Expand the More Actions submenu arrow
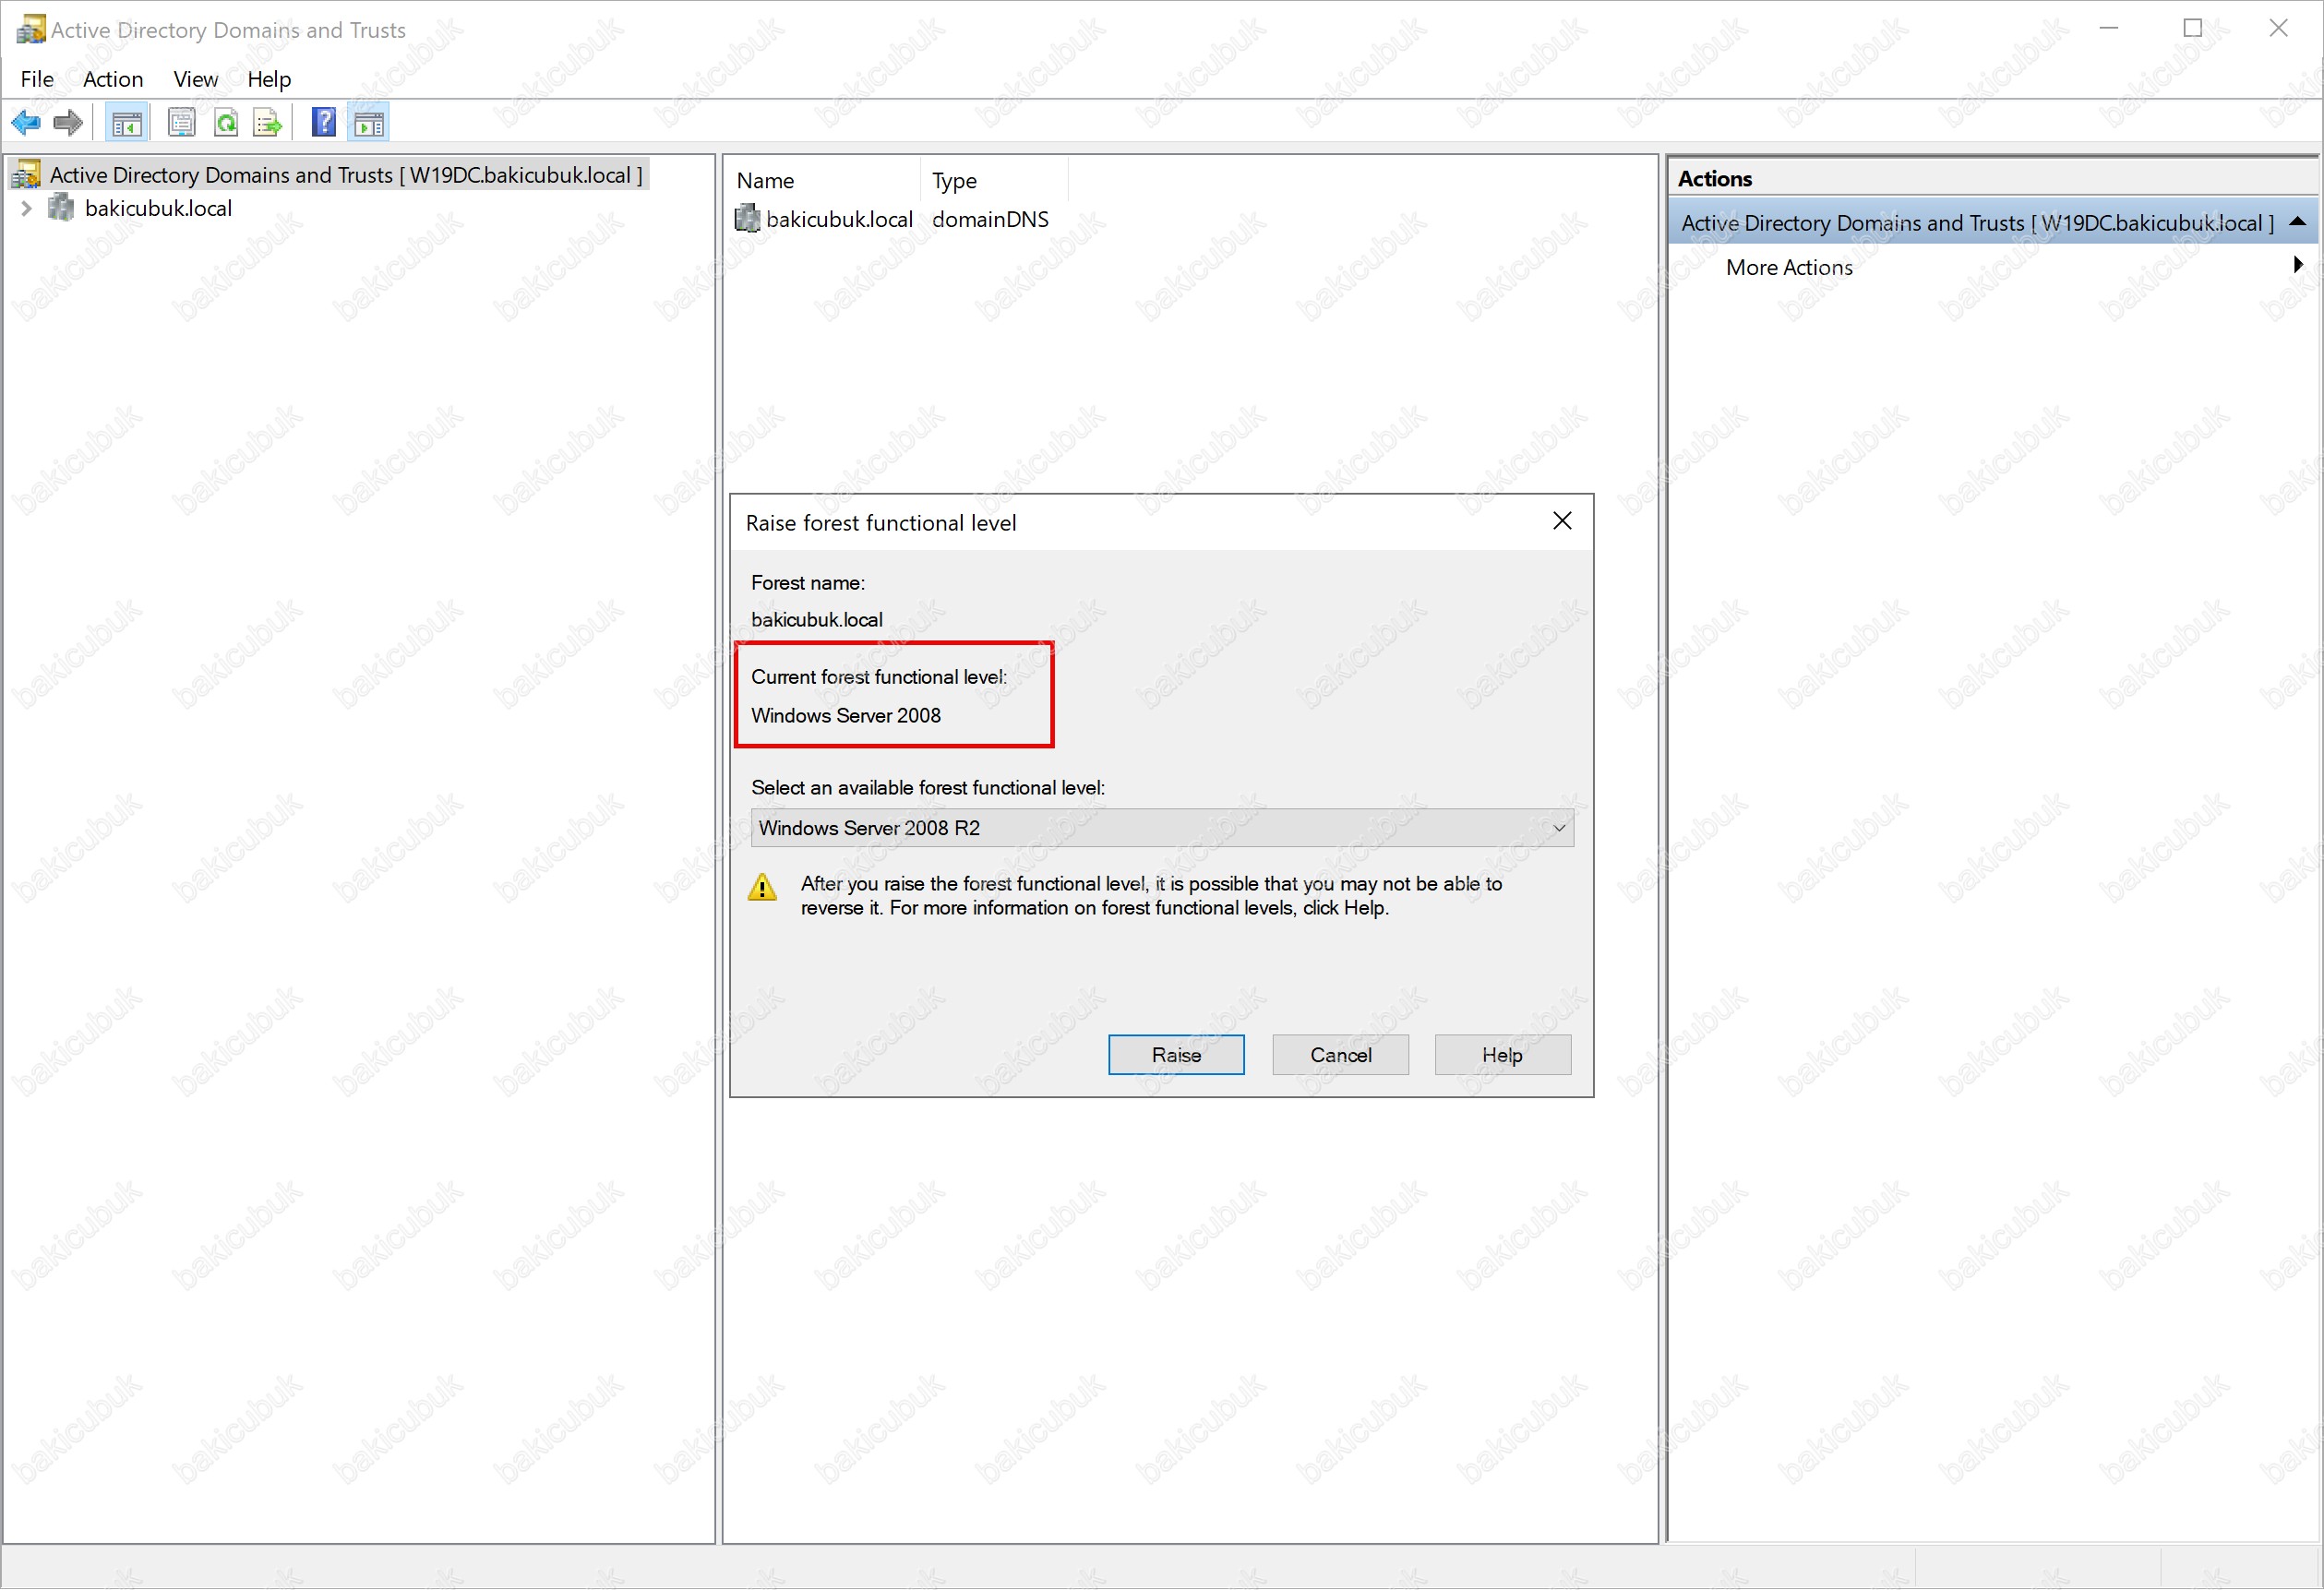This screenshot has width=2324, height=1590. tap(2298, 265)
